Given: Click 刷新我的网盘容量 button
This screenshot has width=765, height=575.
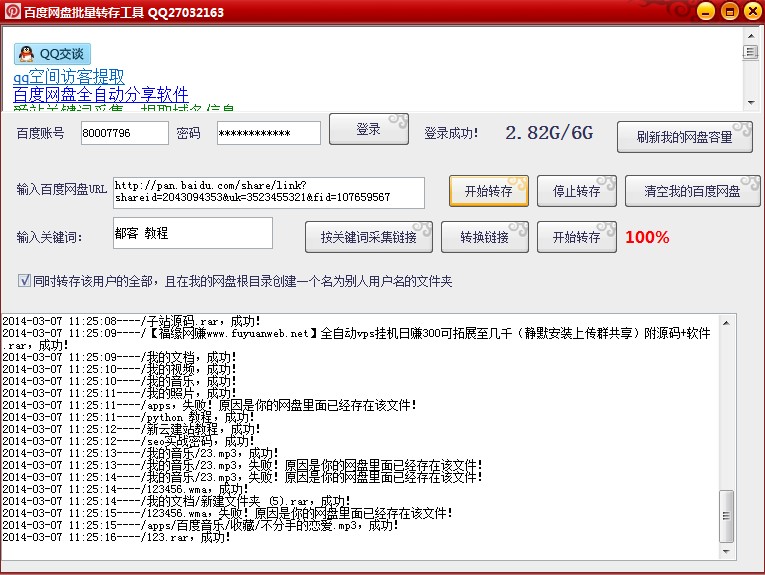Looking at the screenshot, I should tap(684, 137).
